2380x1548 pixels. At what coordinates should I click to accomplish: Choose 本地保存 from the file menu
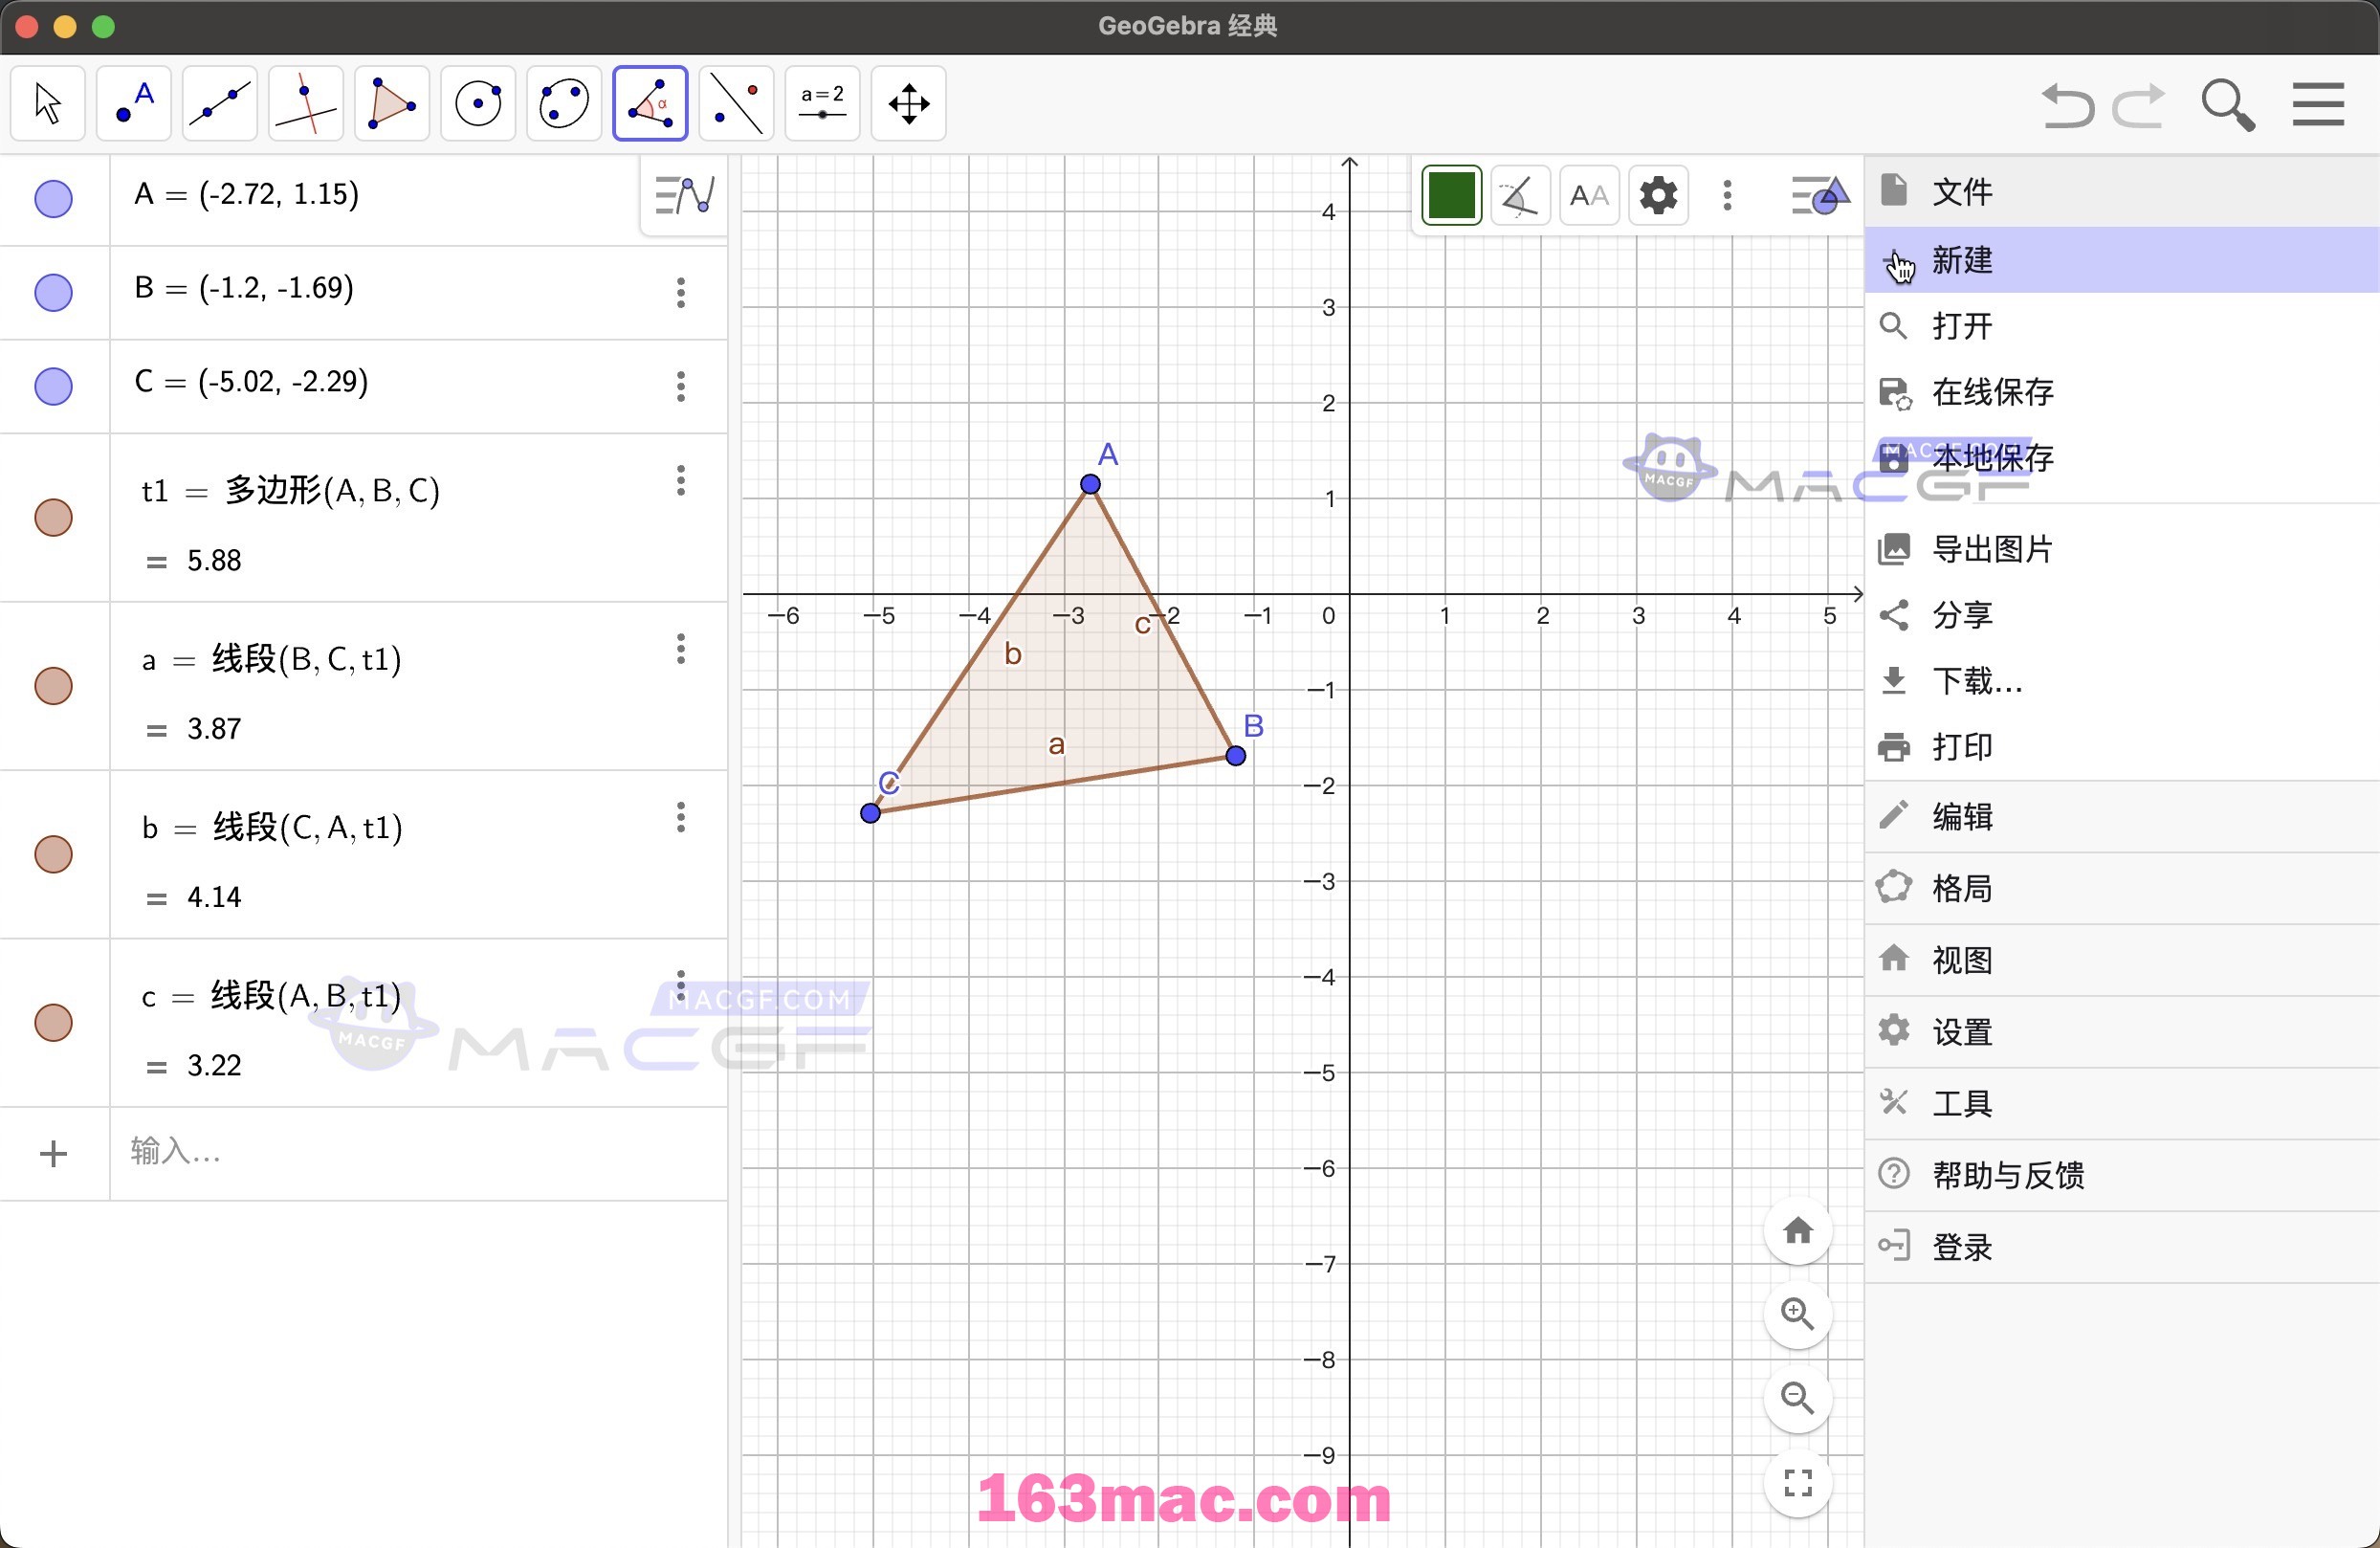click(2122, 458)
